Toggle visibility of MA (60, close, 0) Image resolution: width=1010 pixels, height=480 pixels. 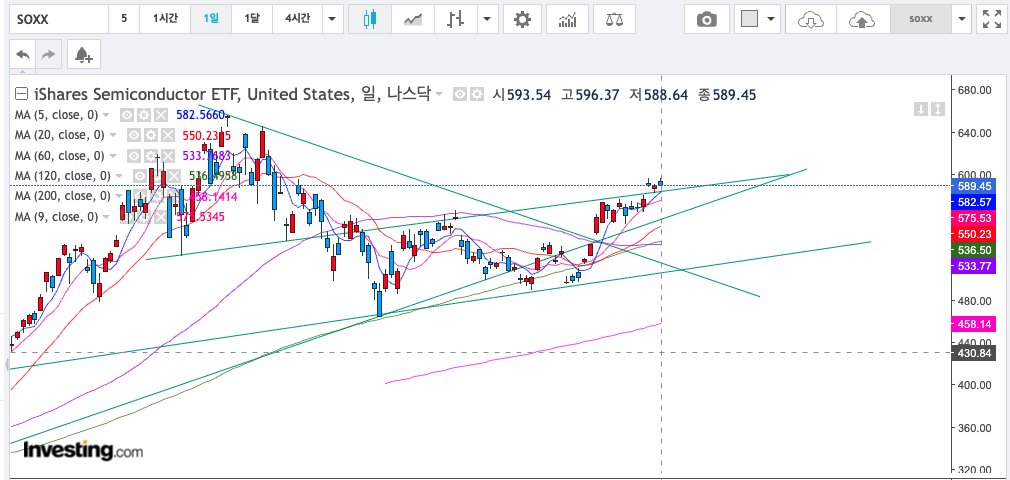(x=133, y=155)
